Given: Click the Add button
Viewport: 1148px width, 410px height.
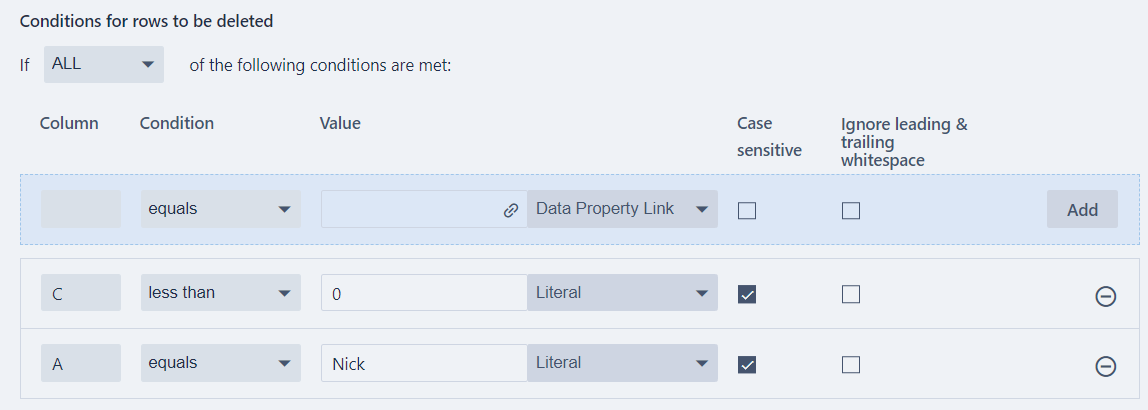Looking at the screenshot, I should (x=1082, y=209).
